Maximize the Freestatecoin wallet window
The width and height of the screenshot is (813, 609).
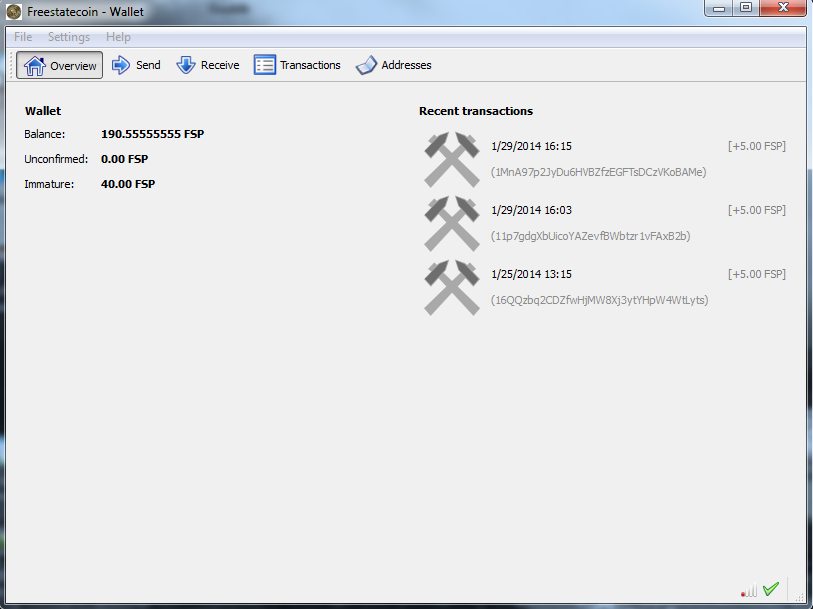(746, 8)
